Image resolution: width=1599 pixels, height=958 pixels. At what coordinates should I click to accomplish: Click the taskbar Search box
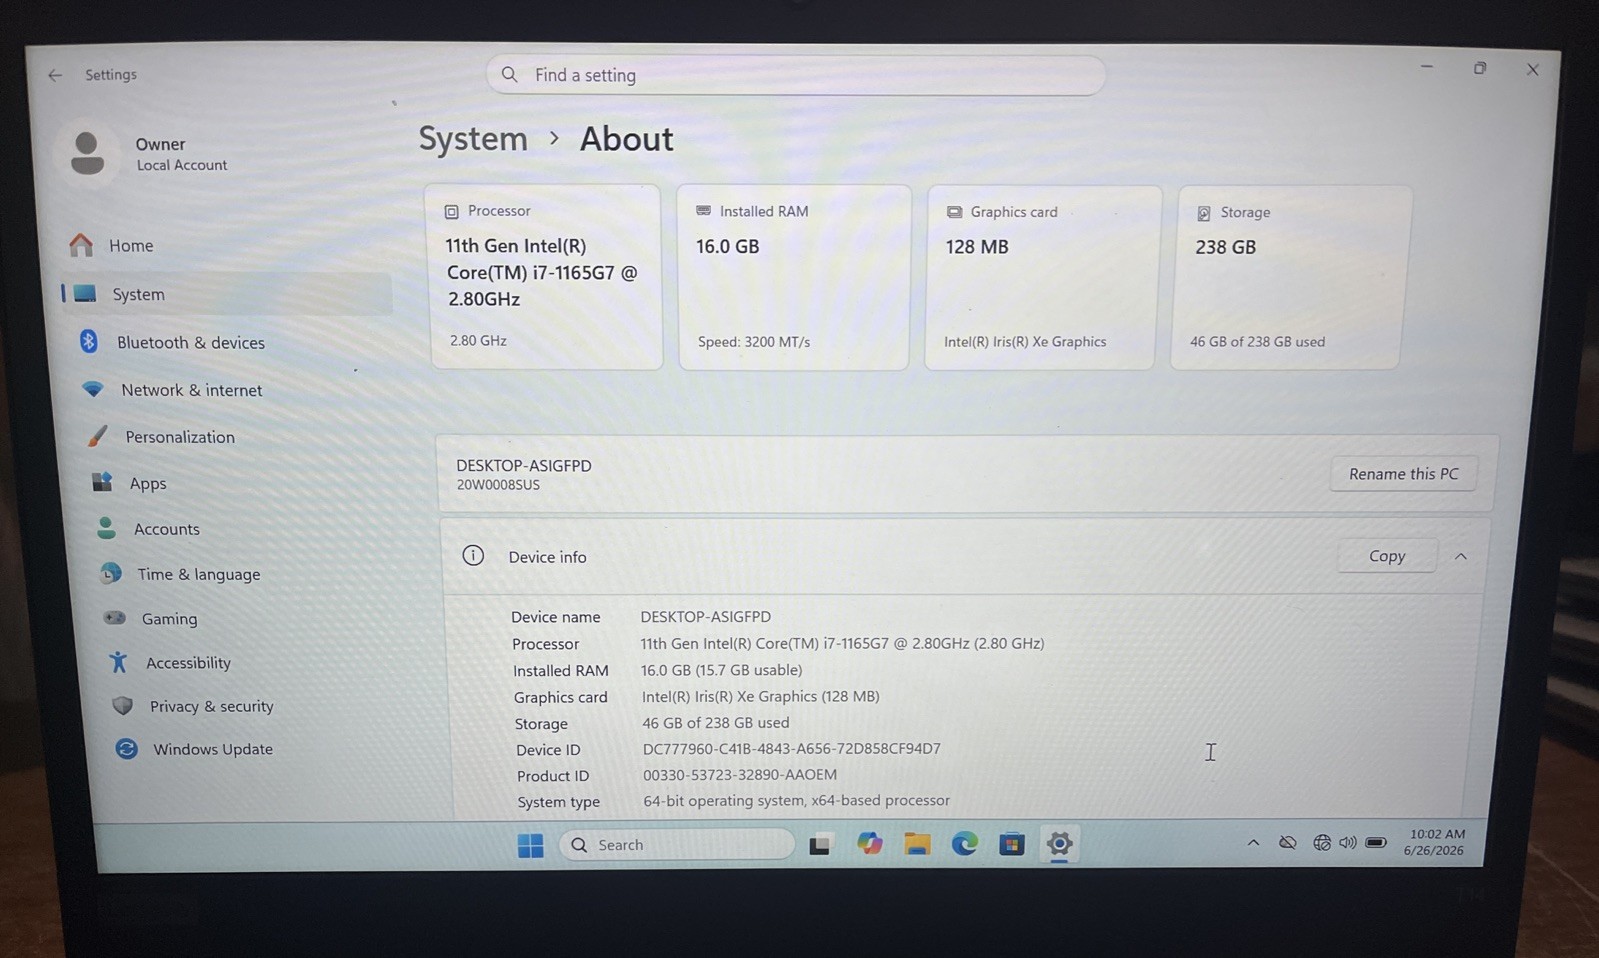pyautogui.click(x=677, y=845)
